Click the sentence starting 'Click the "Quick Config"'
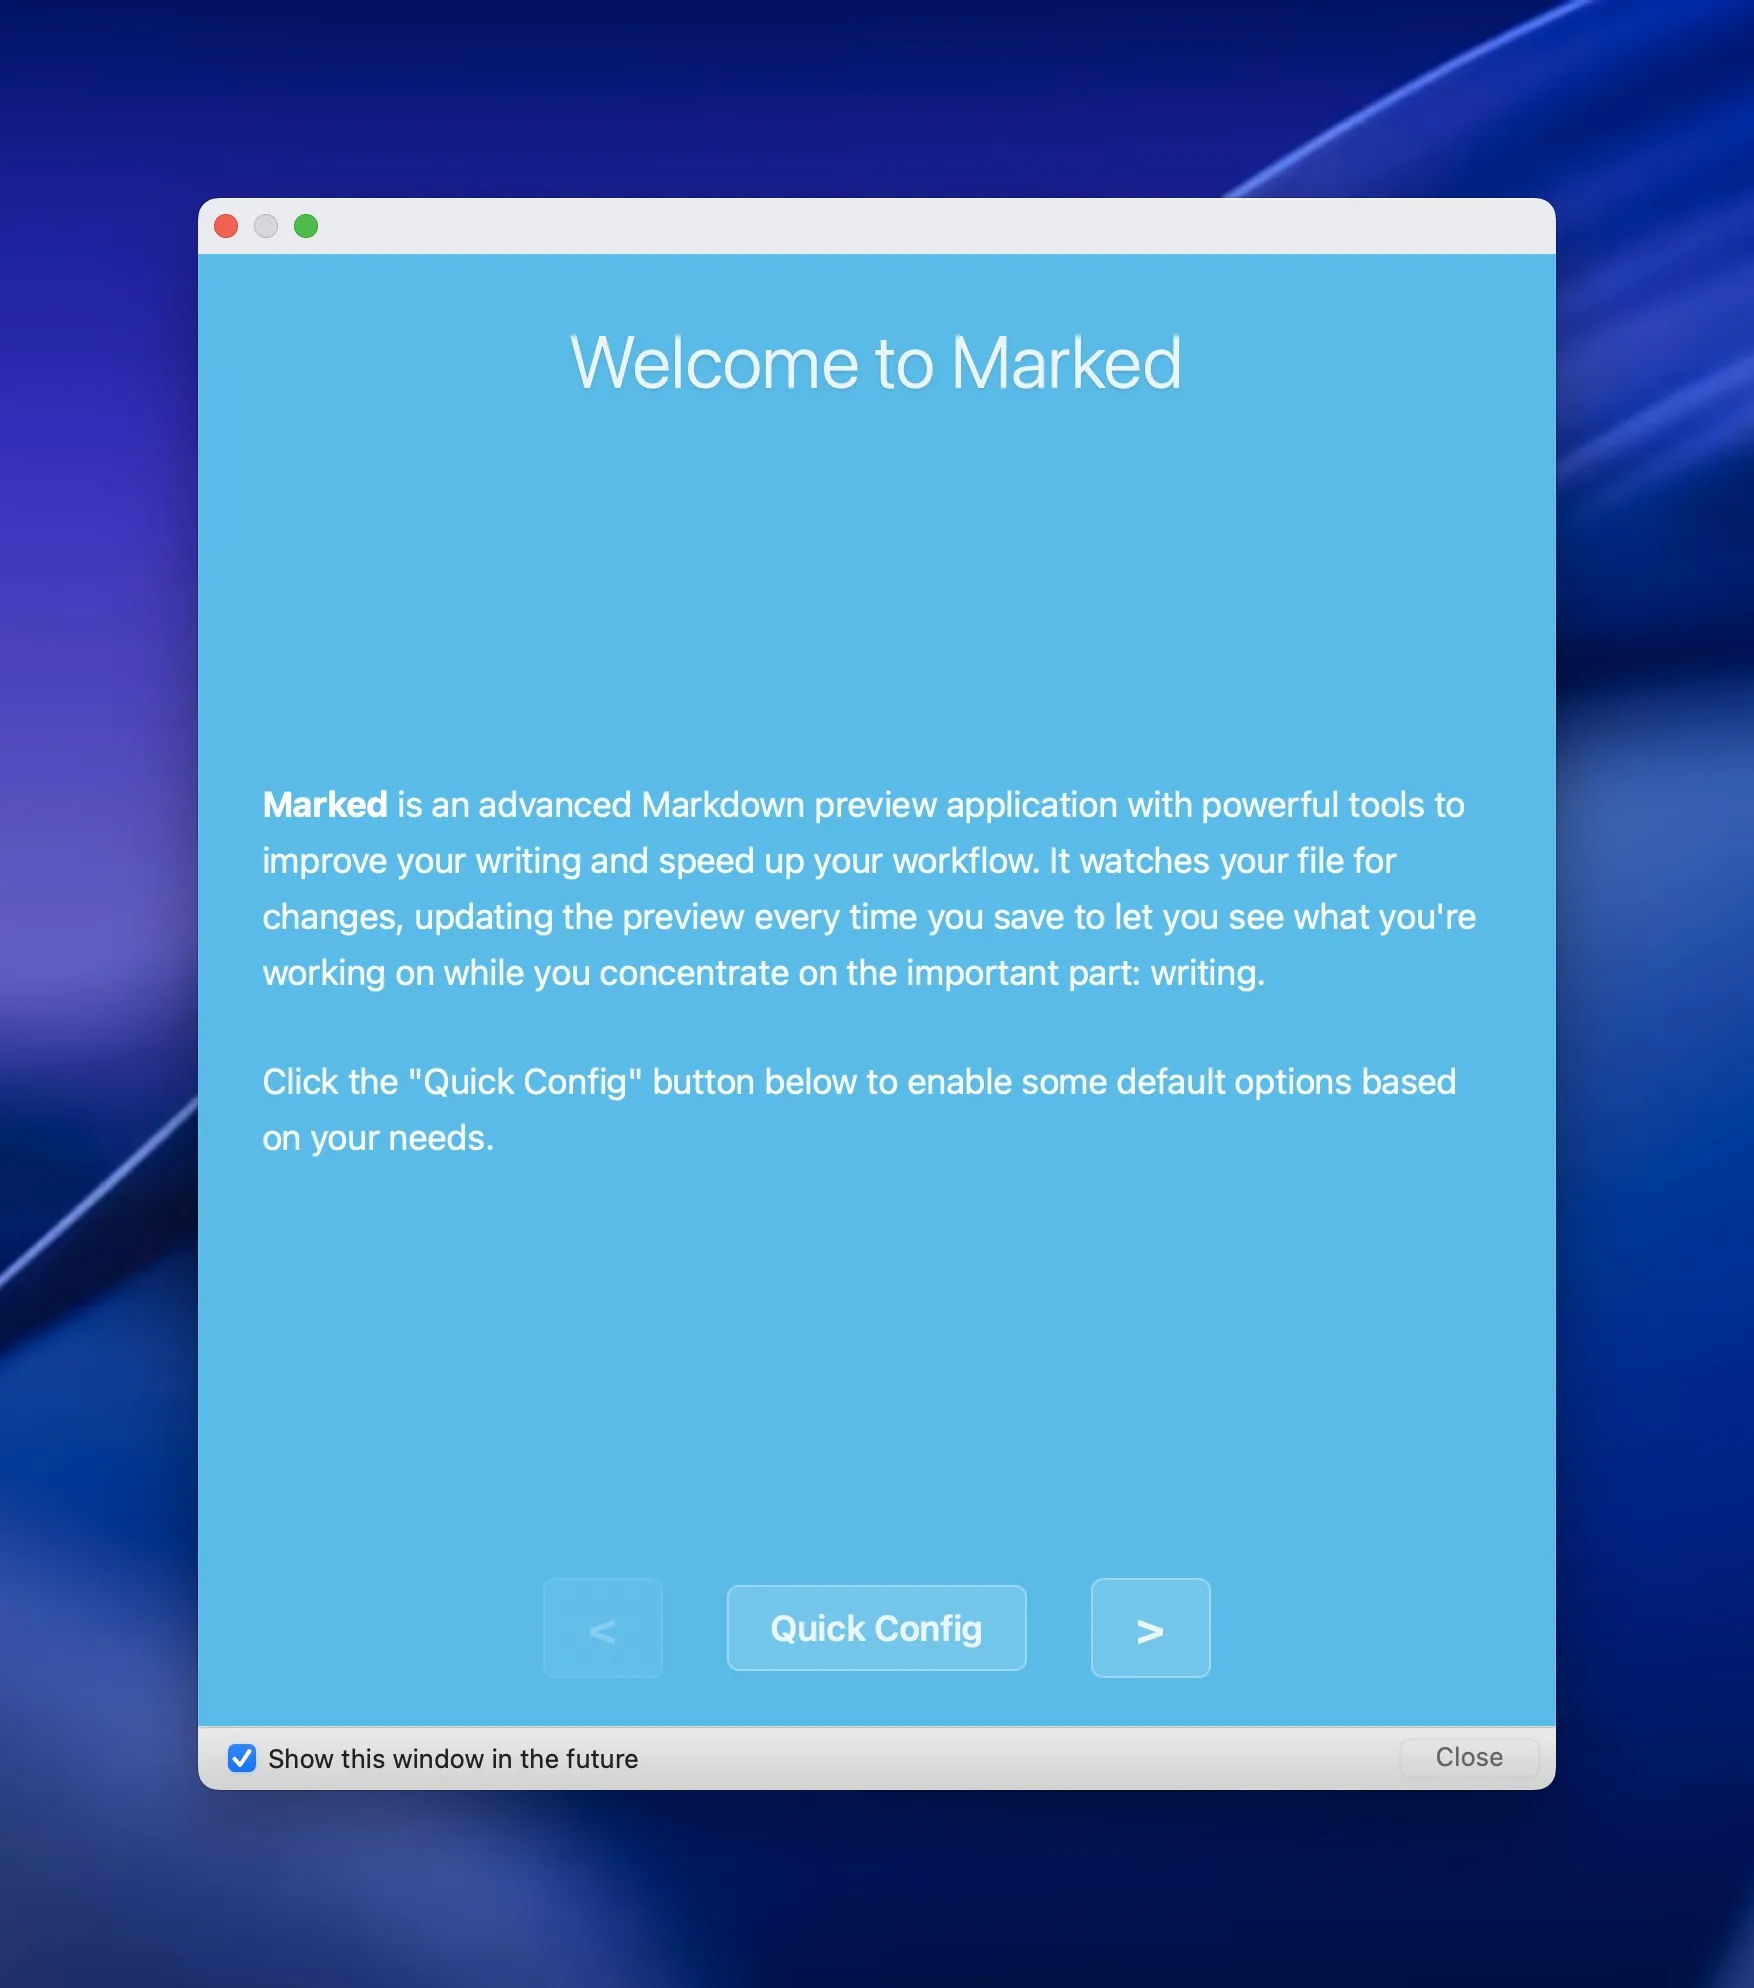The width and height of the screenshot is (1754, 1988). click(x=859, y=1110)
